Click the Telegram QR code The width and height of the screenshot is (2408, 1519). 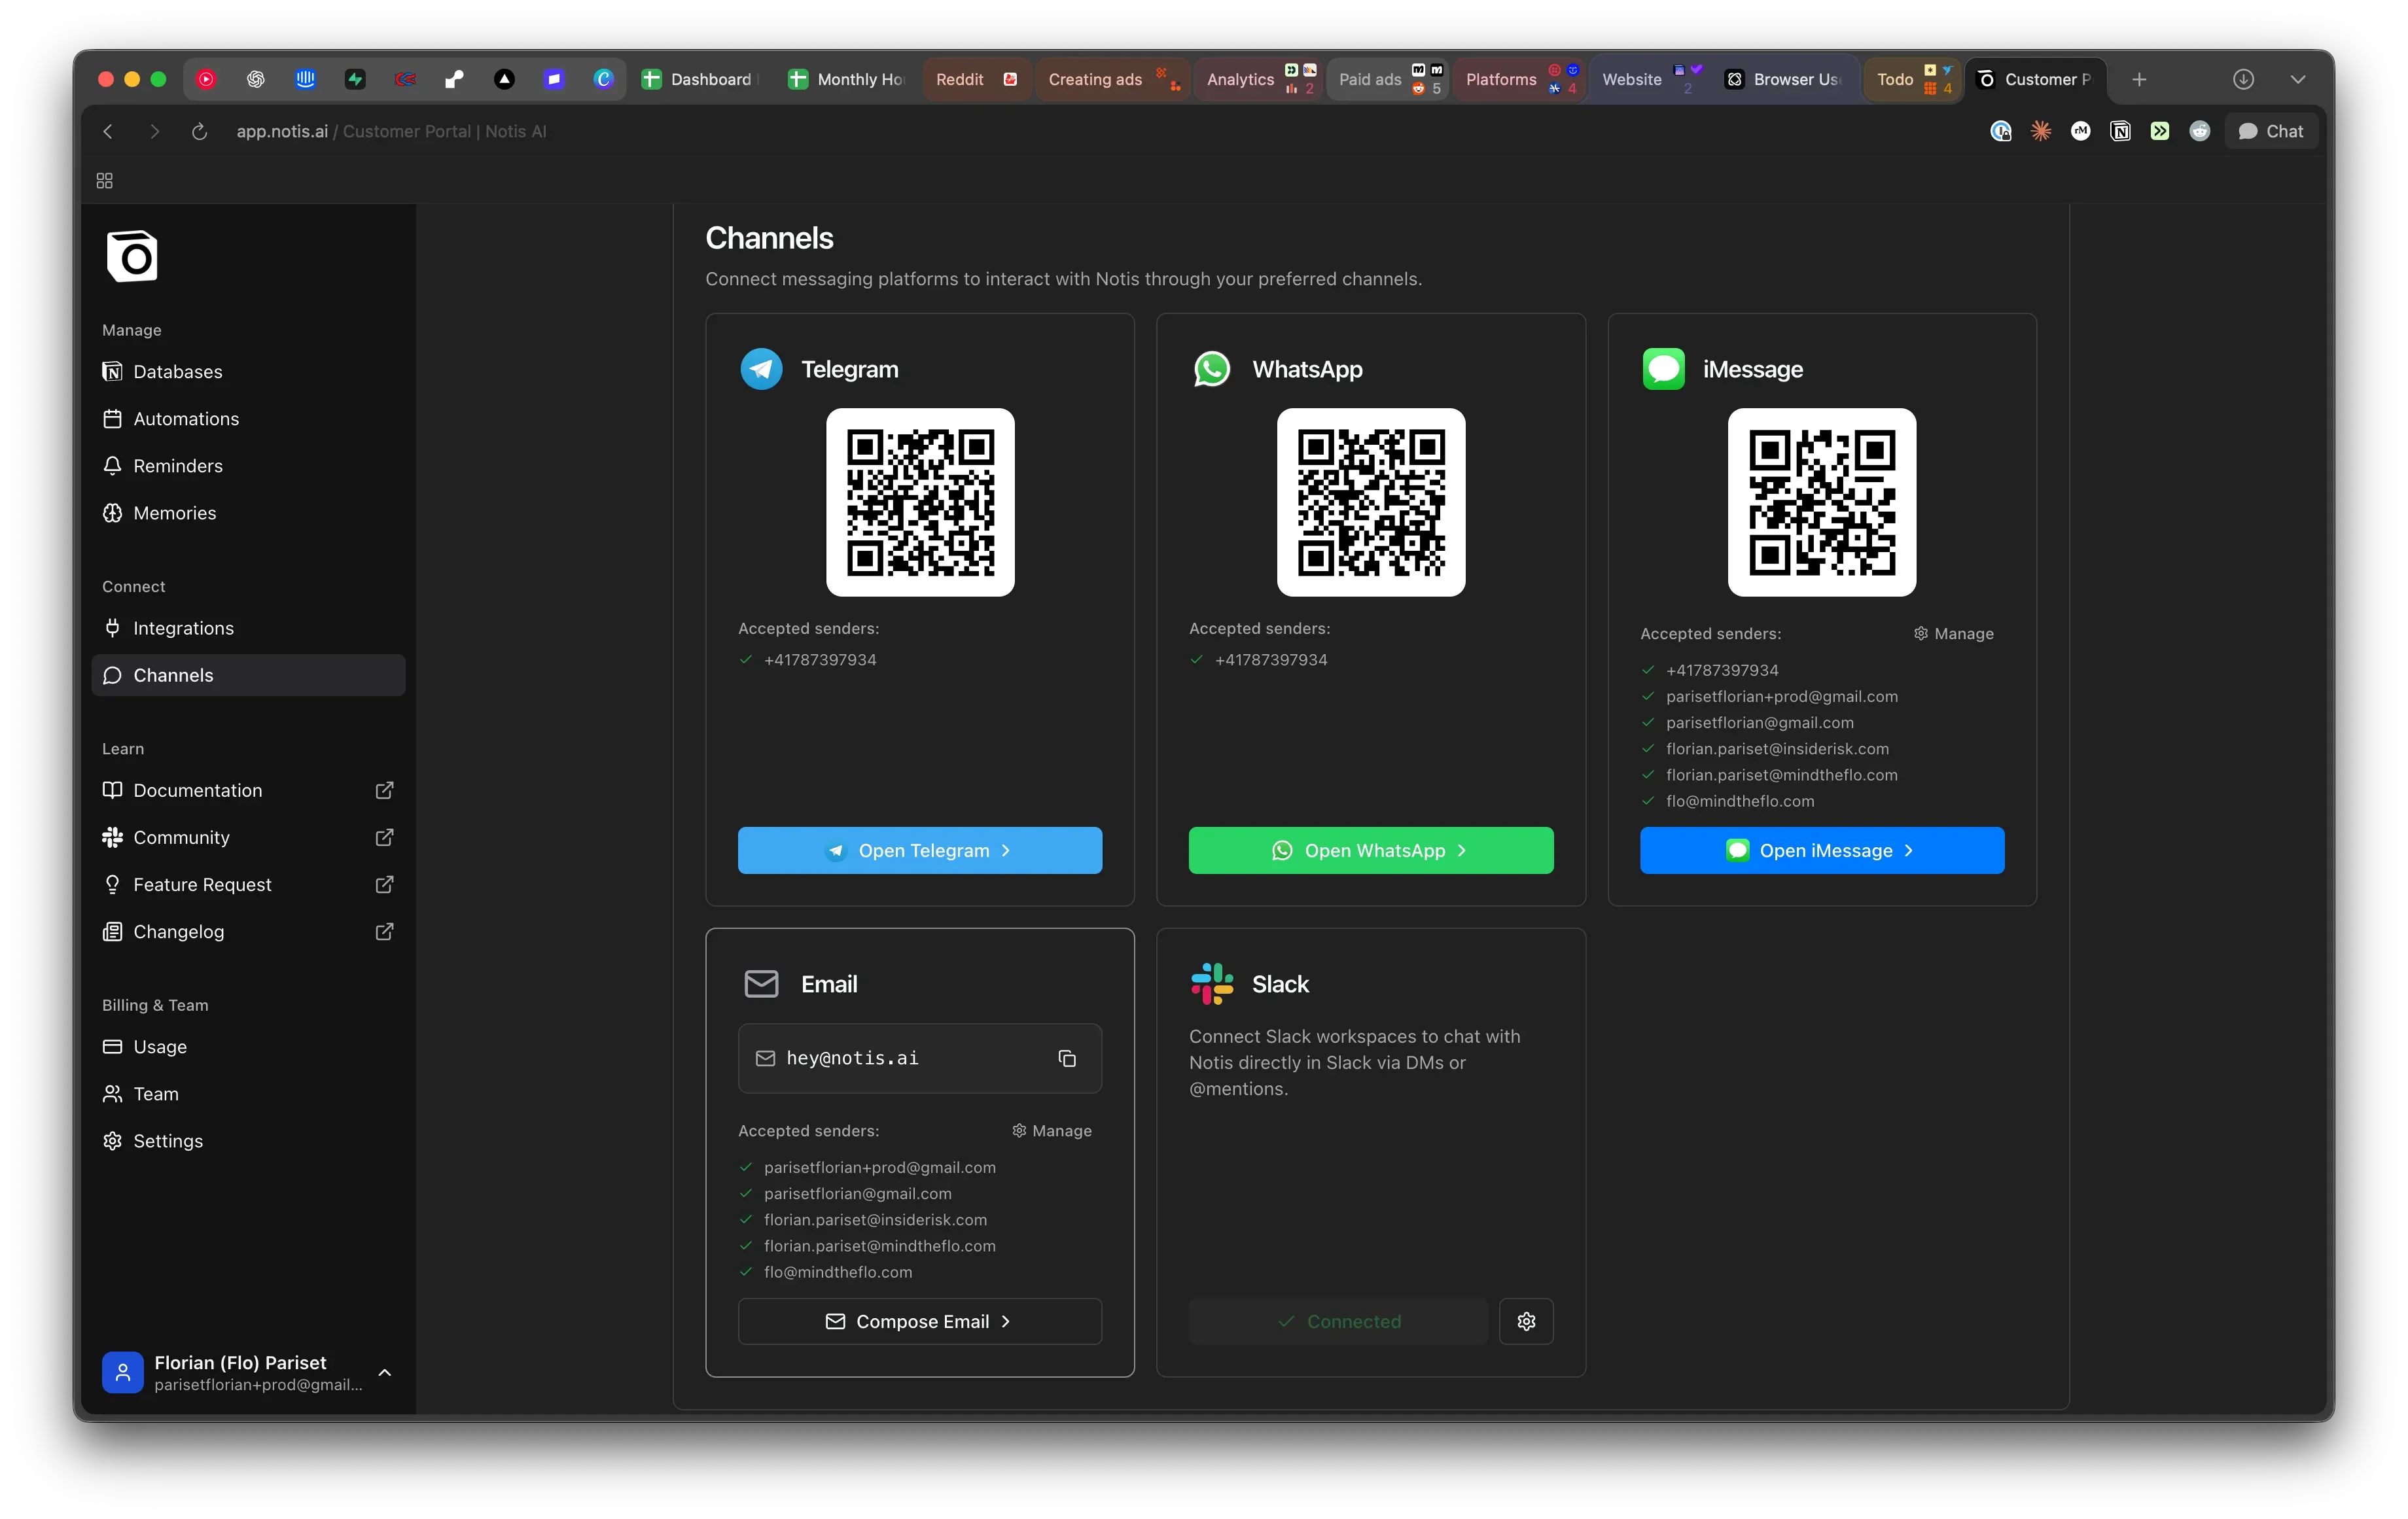[919, 501]
